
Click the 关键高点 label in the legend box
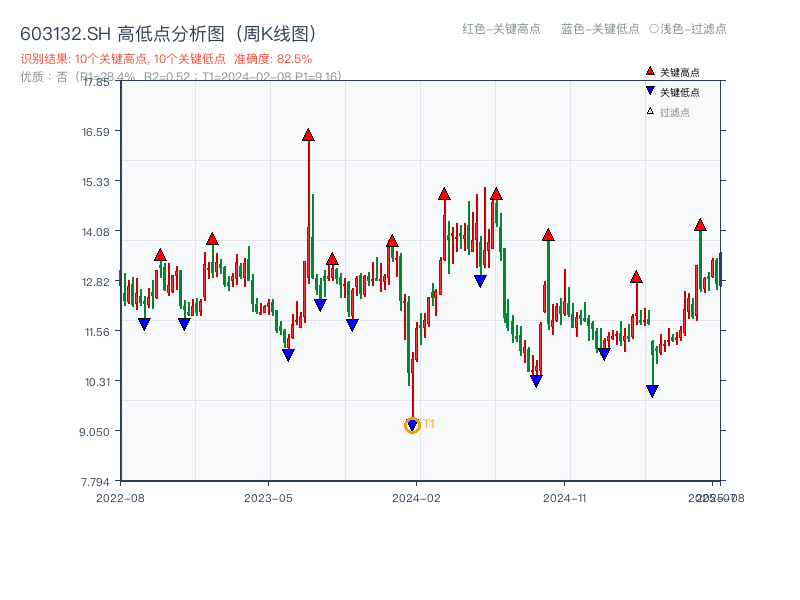click(680, 72)
